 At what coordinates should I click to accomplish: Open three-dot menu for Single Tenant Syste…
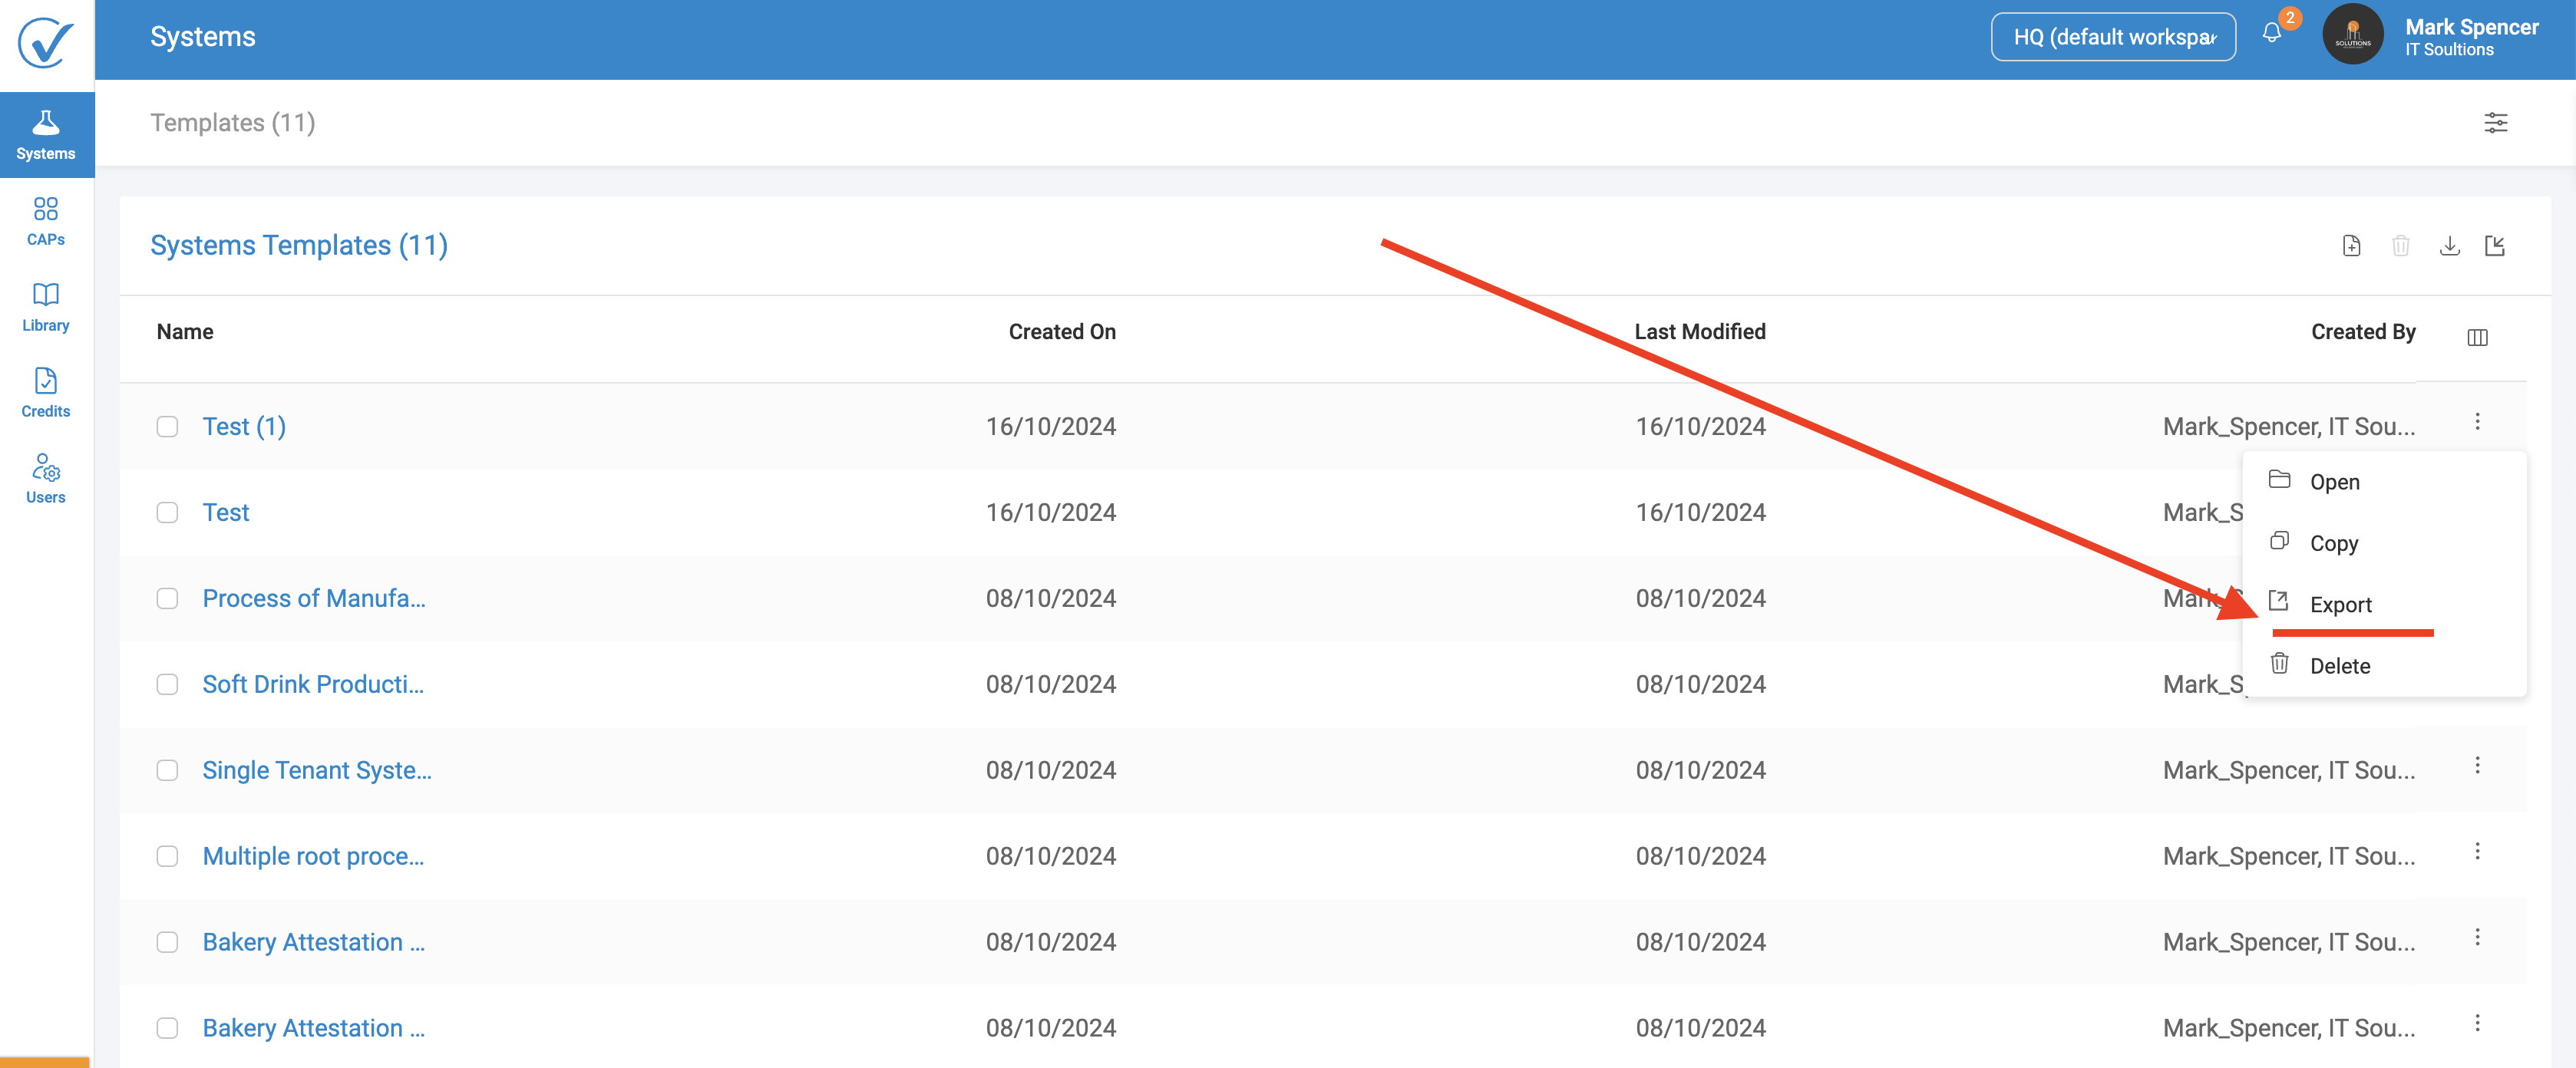tap(2478, 766)
